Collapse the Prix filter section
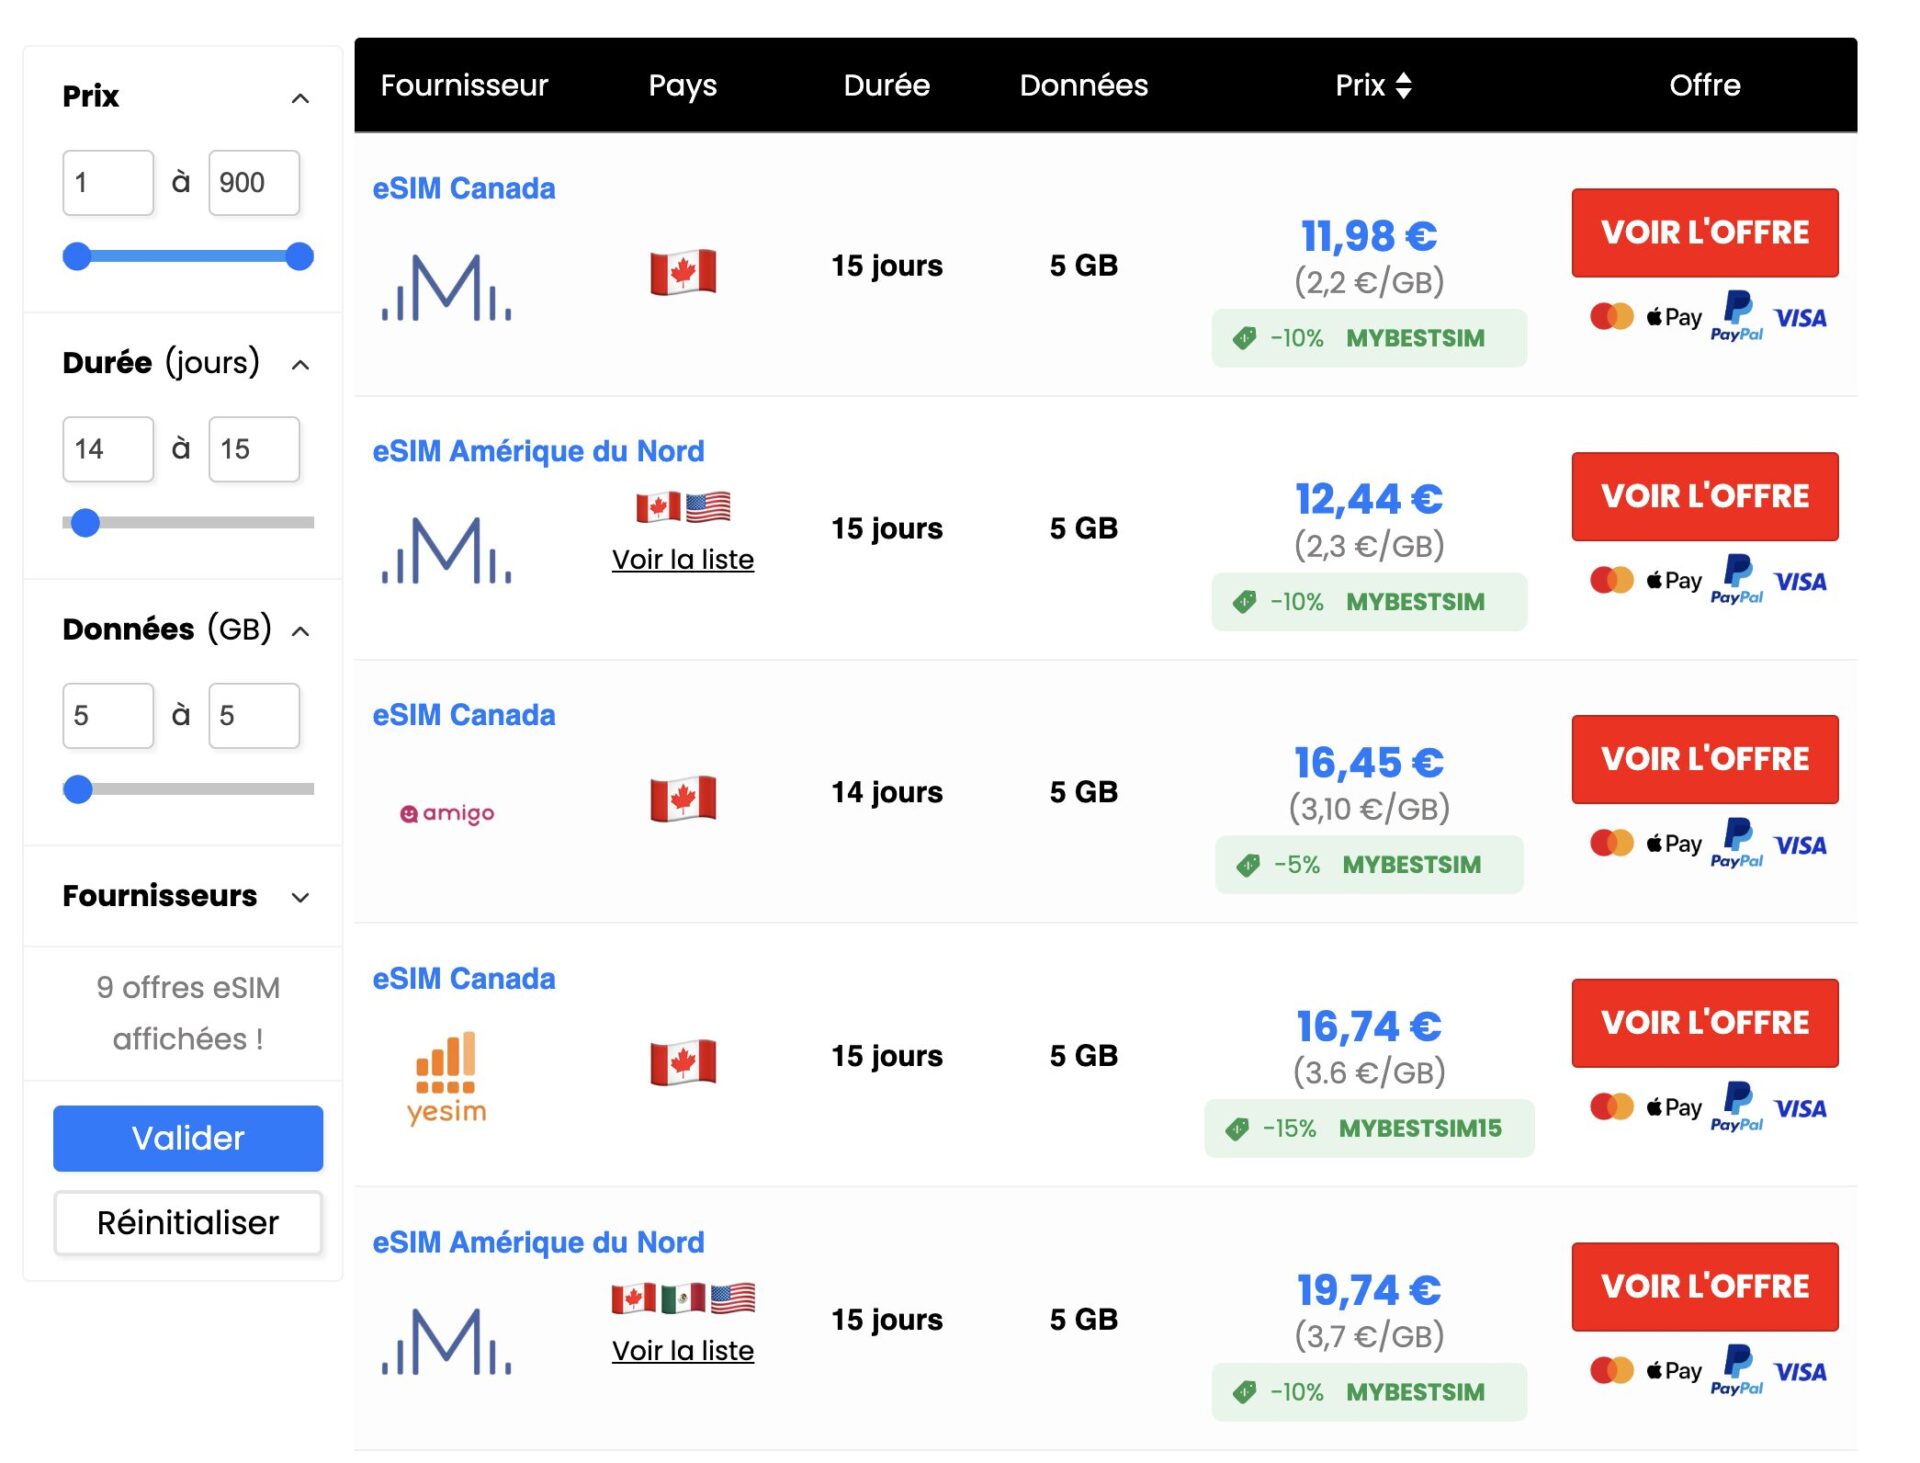 click(x=300, y=98)
